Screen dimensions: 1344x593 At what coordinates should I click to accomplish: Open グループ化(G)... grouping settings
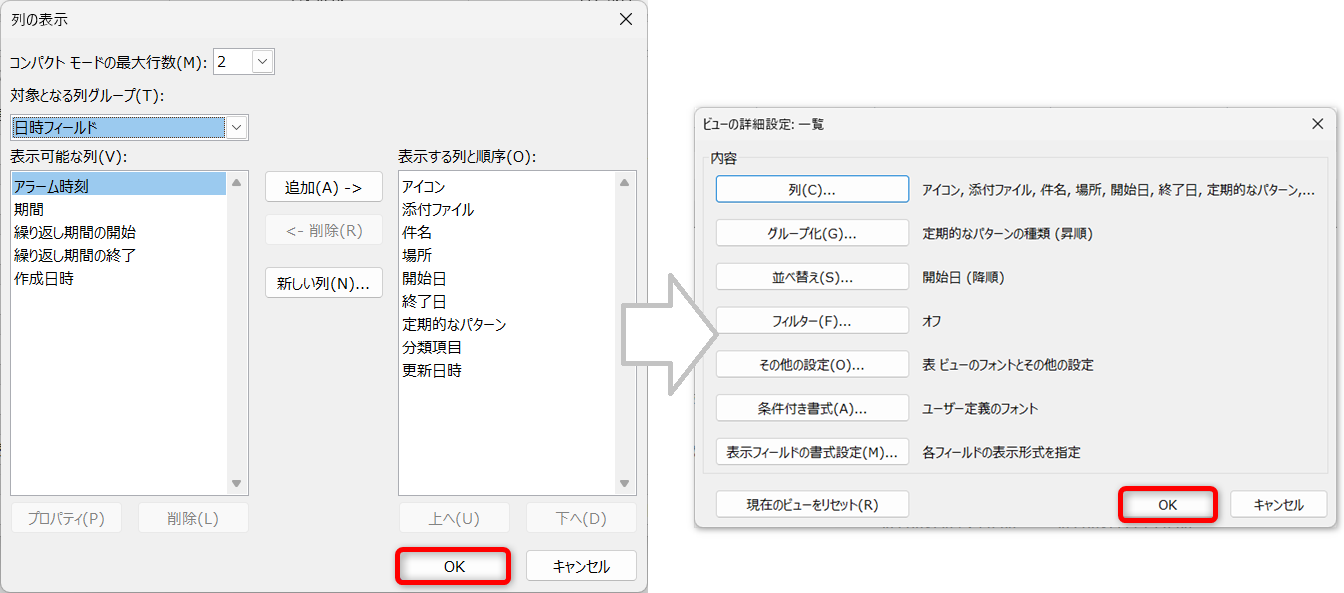coord(812,233)
